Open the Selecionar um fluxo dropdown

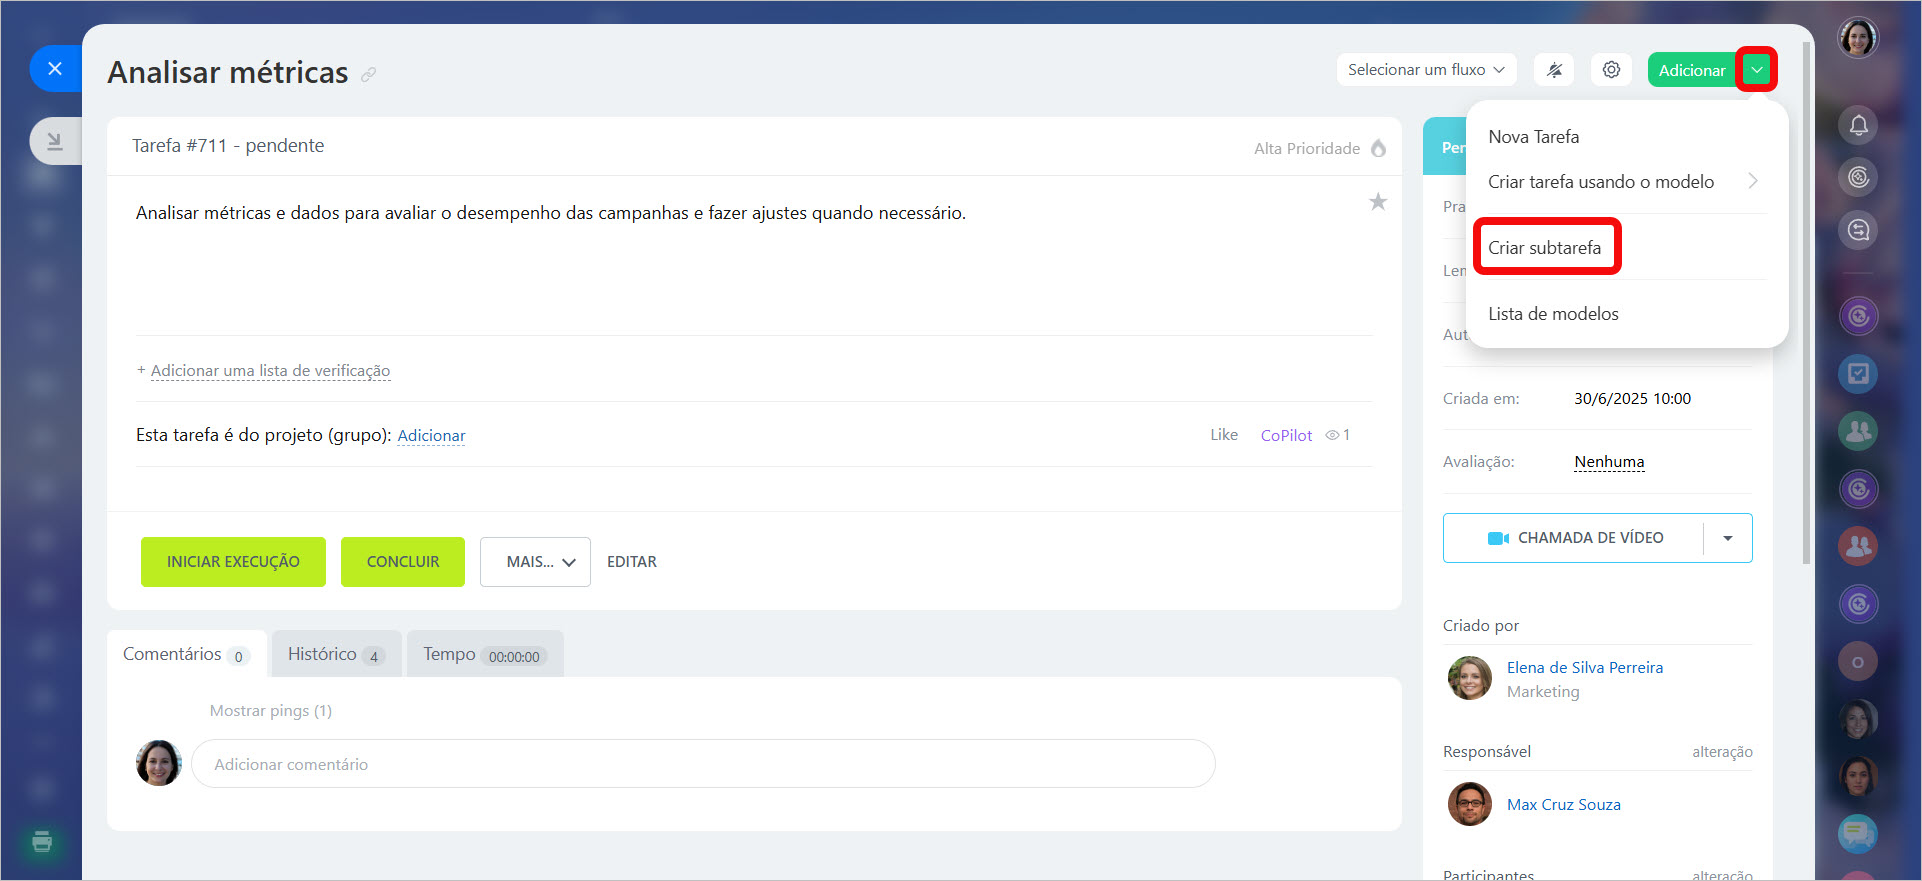pyautogui.click(x=1426, y=70)
